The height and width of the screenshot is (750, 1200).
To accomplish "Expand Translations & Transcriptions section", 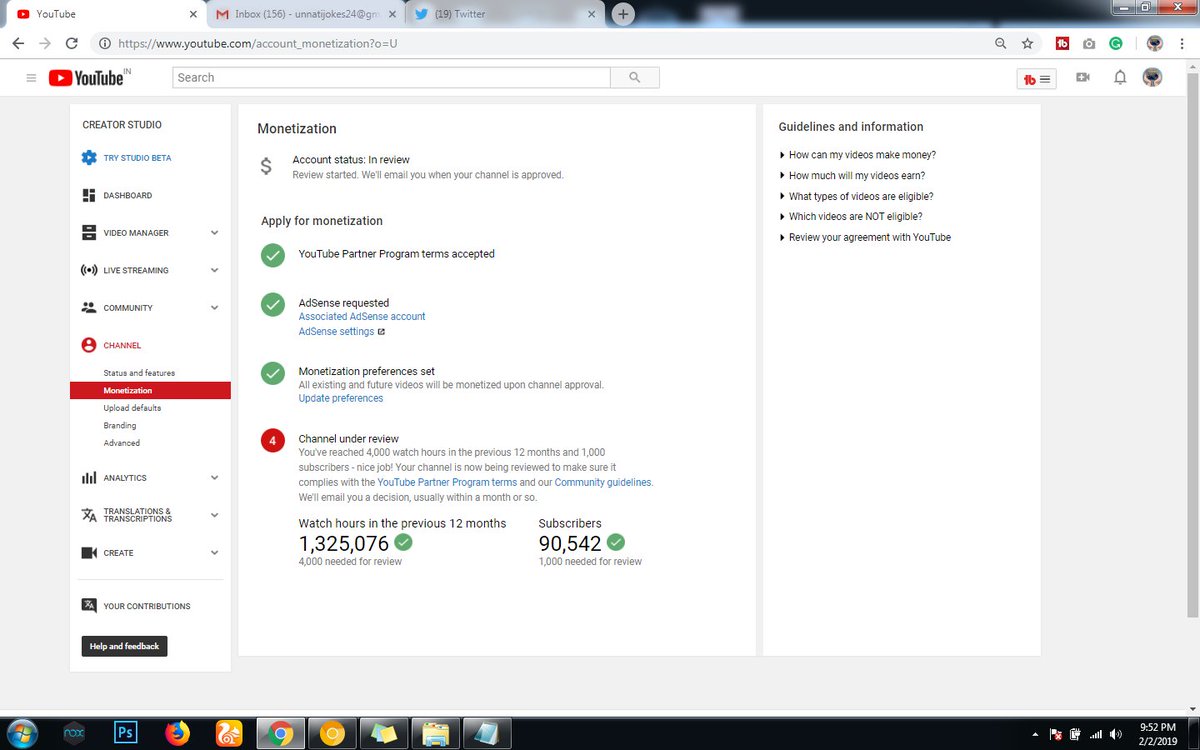I will [x=214, y=515].
